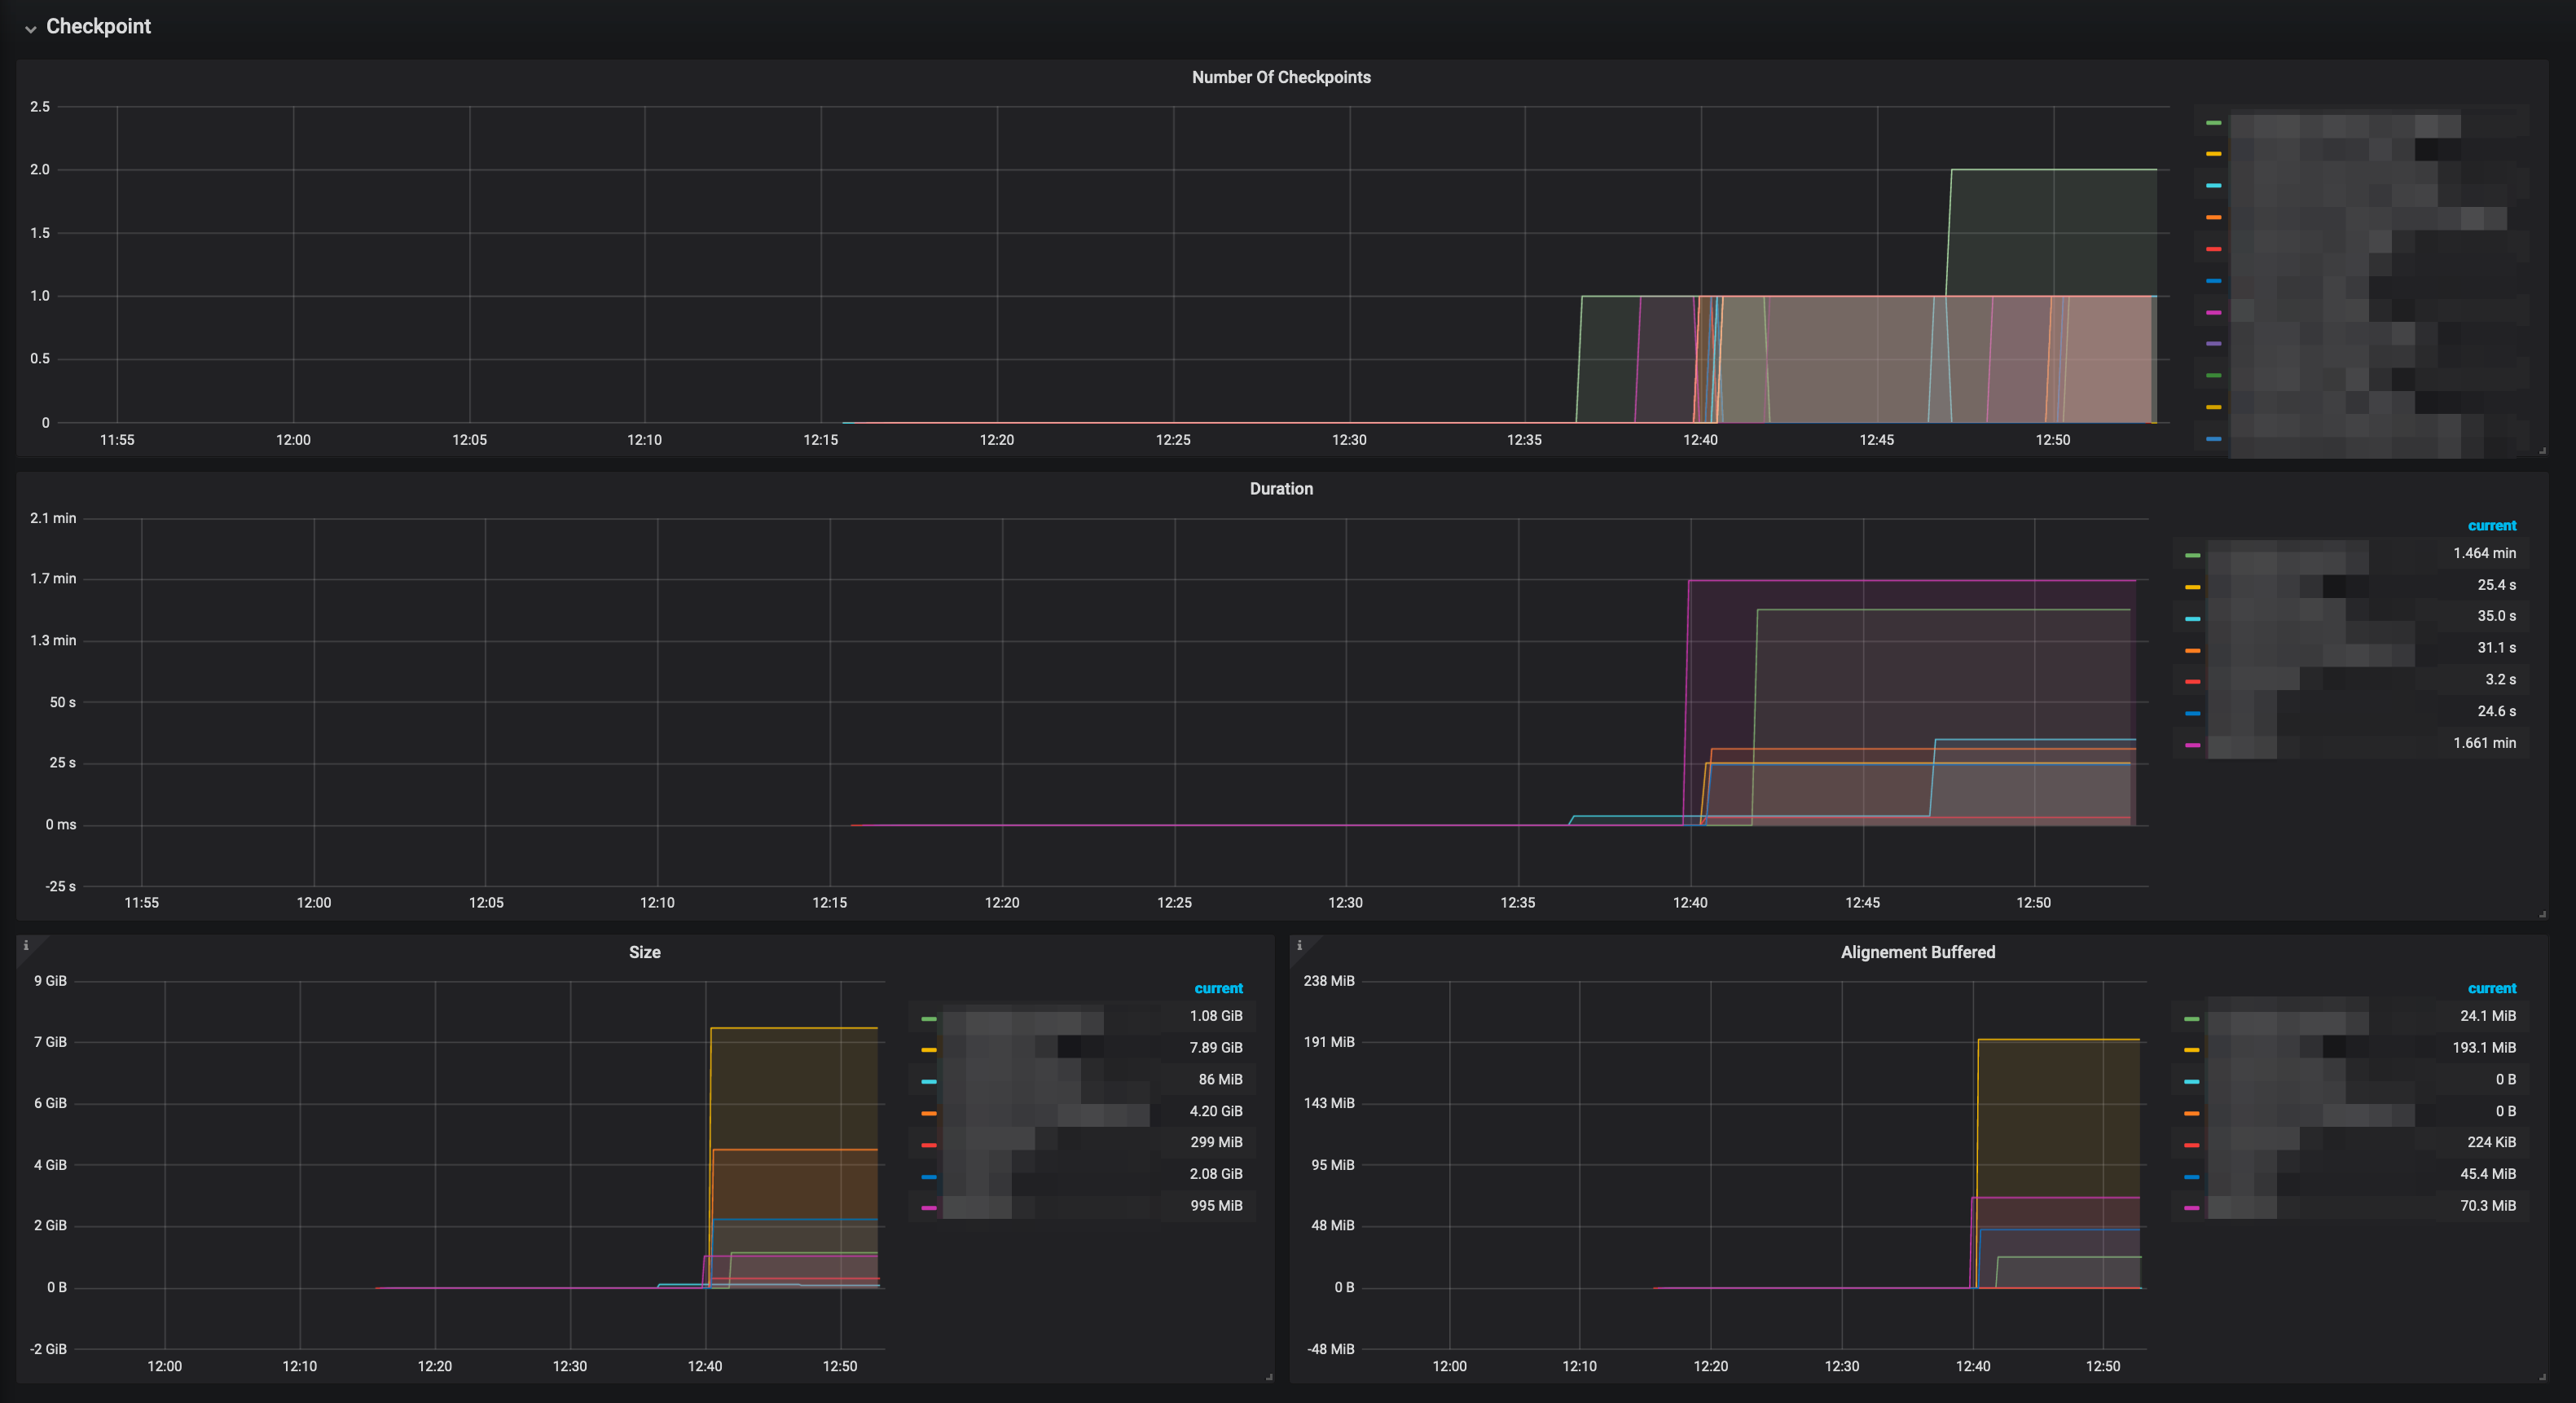Select the 31.1 s value in the Duration legend
Screen dimensions: 2576x1403
pyautogui.click(x=2496, y=648)
